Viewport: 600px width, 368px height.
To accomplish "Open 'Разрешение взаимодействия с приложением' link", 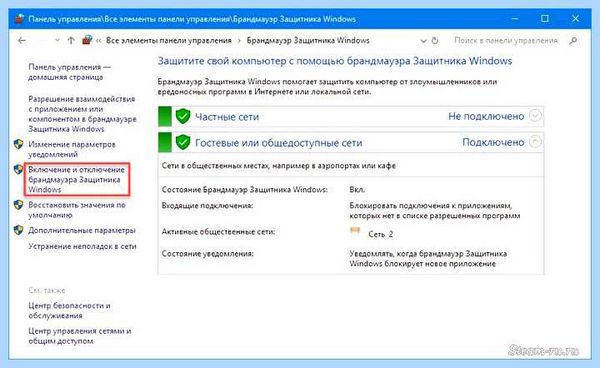I will pyautogui.click(x=82, y=114).
